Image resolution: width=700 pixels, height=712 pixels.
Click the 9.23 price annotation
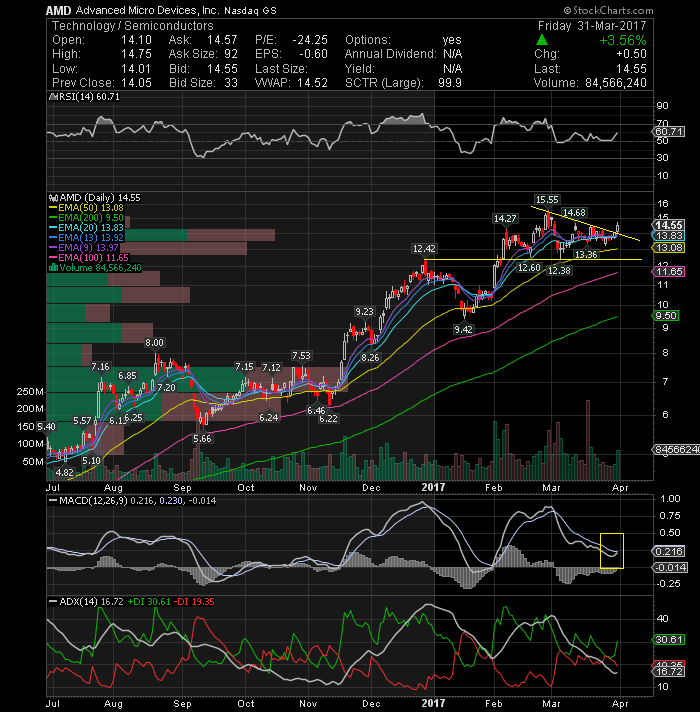[365, 312]
